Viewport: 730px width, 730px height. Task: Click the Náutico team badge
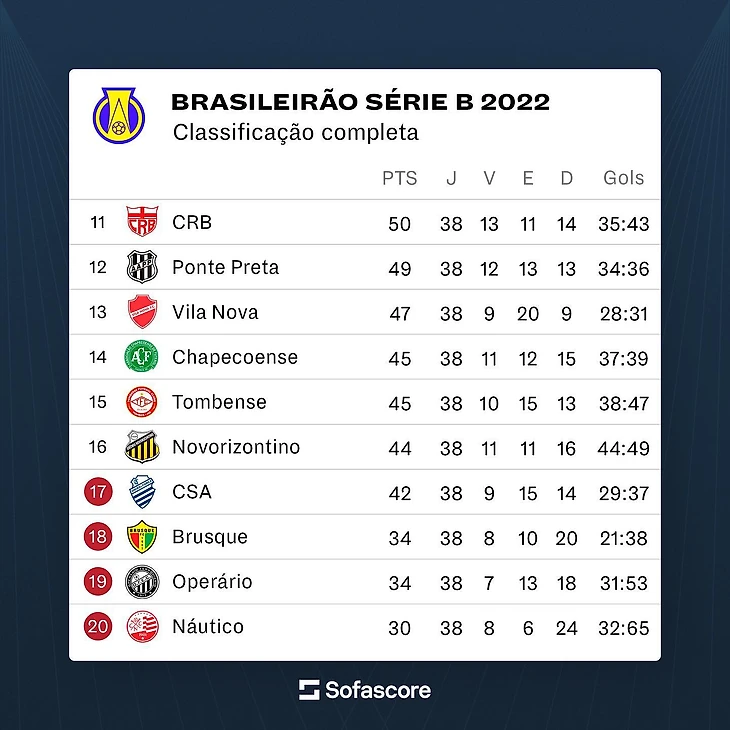141,627
